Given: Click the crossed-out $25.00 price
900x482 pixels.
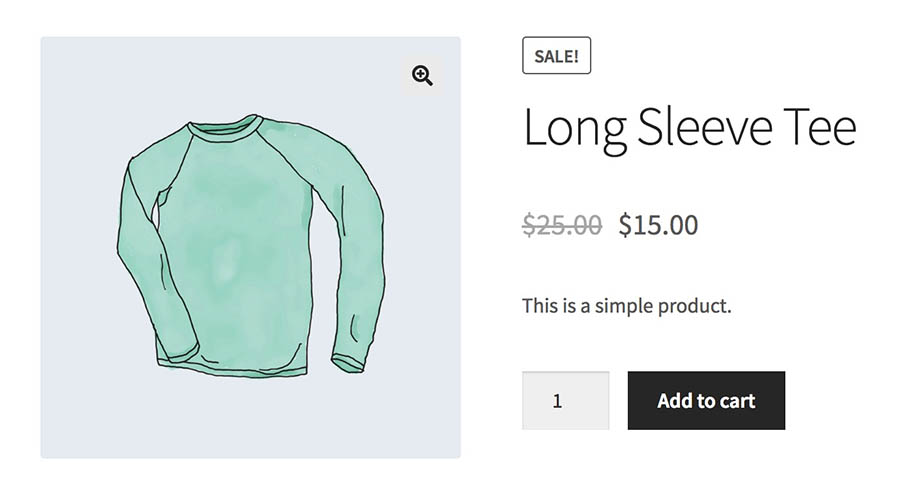Looking at the screenshot, I should (562, 225).
